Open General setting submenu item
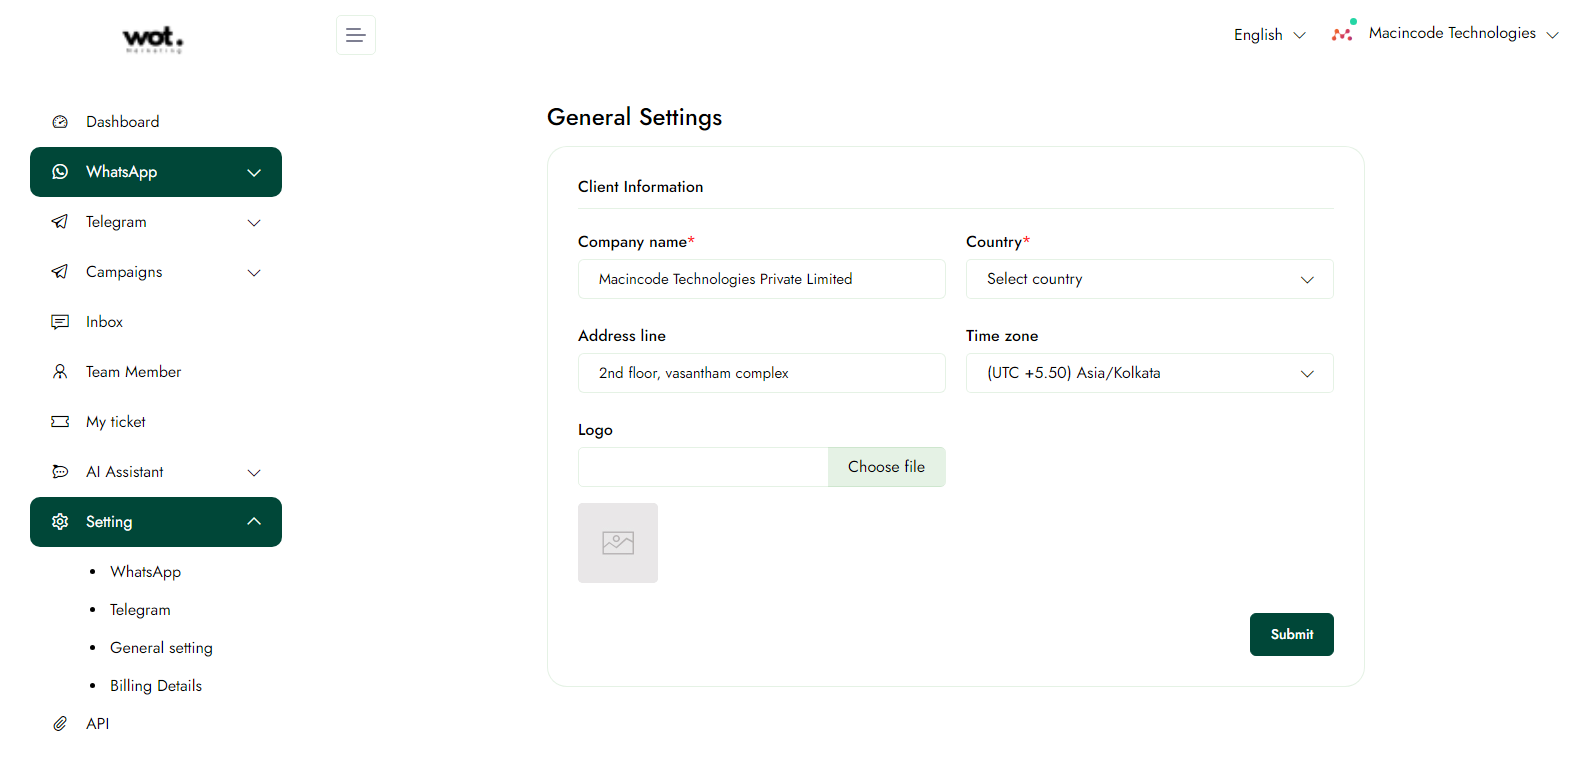 [x=161, y=648]
